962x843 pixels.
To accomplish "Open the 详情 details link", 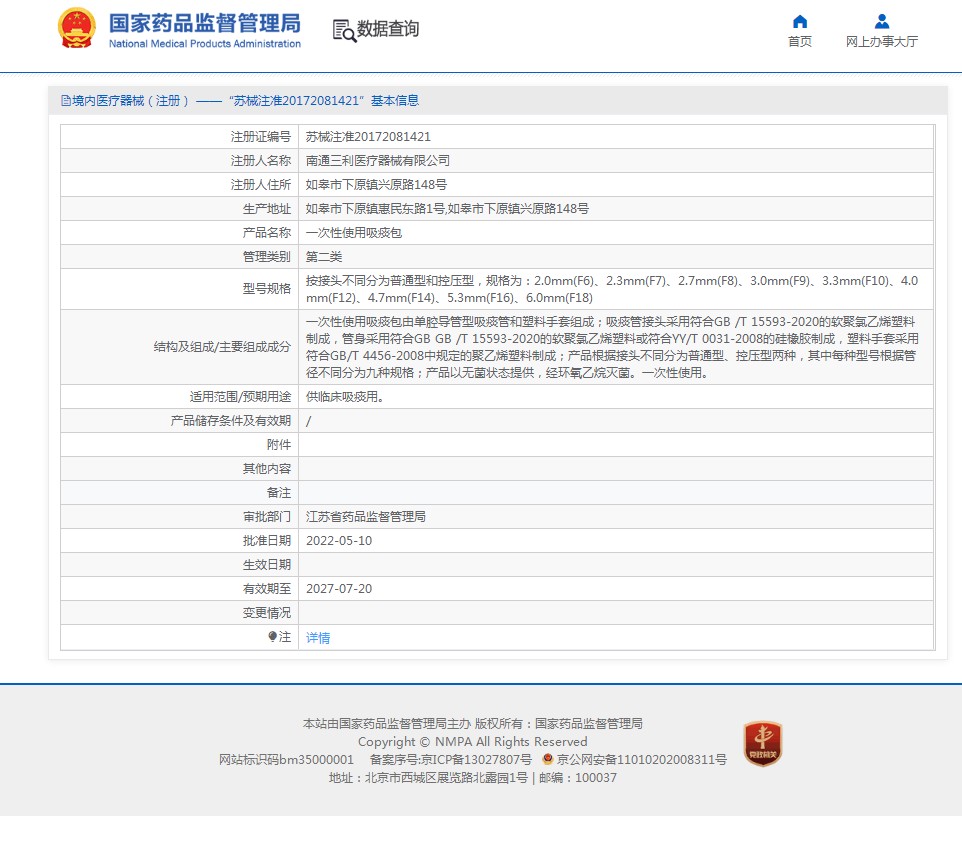I will (318, 637).
